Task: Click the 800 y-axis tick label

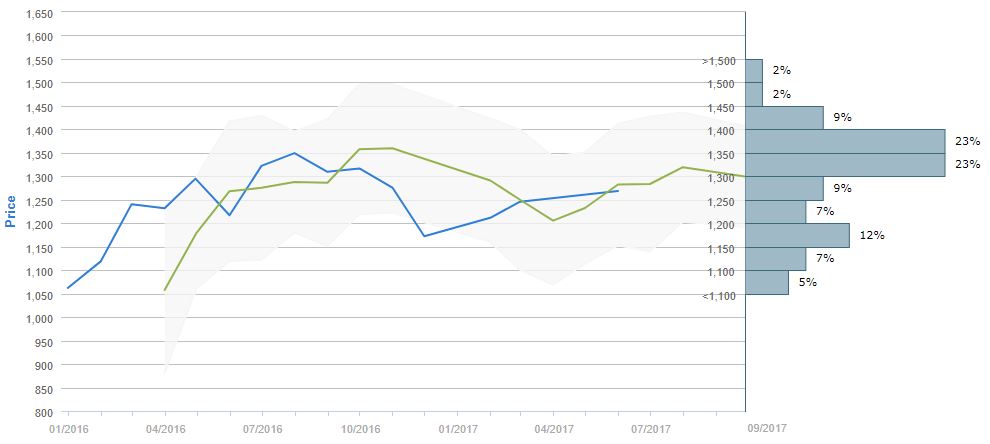Action: point(45,412)
